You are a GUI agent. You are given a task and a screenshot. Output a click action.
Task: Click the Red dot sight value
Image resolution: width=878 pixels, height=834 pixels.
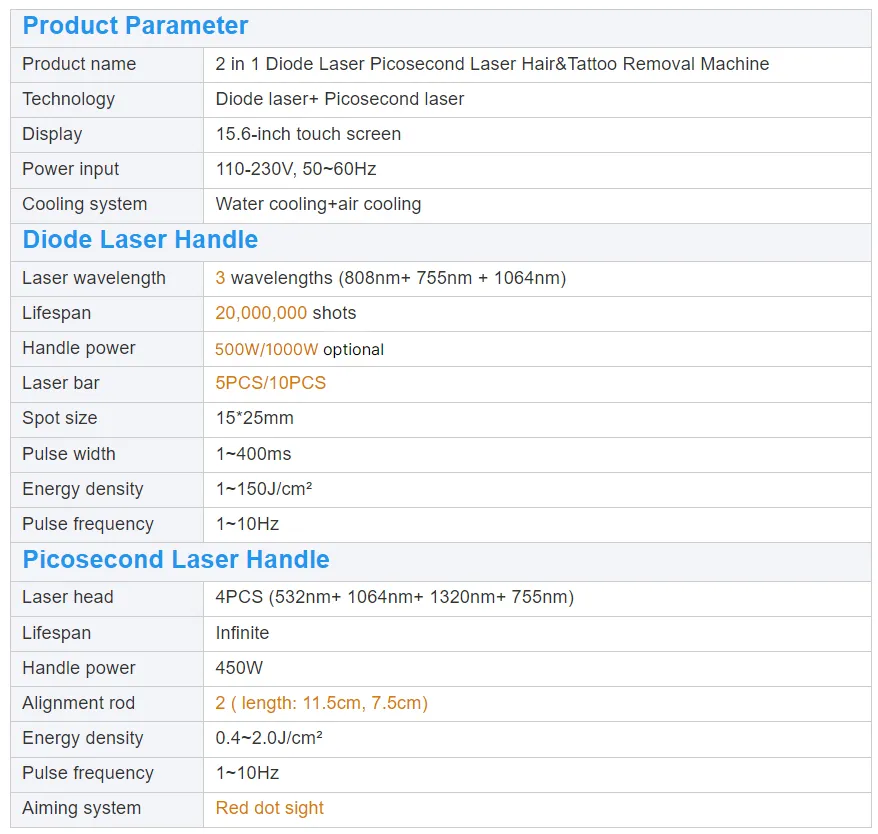[269, 808]
